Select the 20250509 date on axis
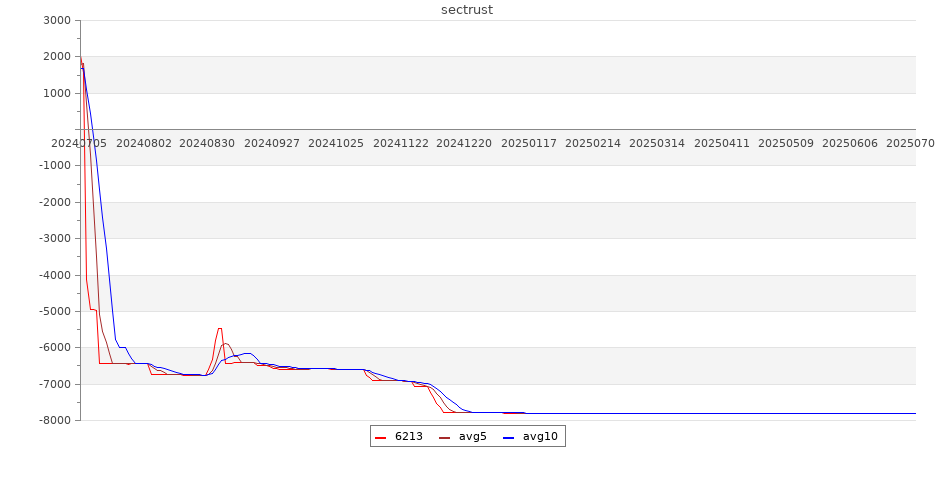 click(786, 144)
